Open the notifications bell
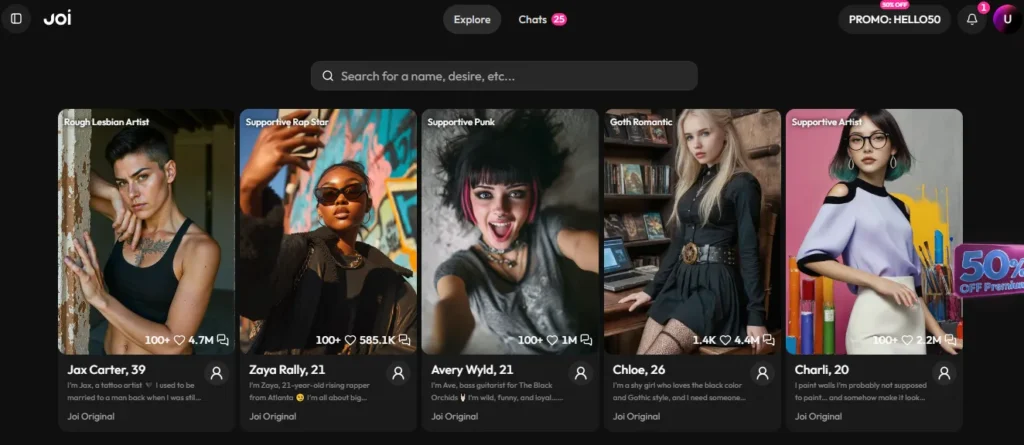1024x445 pixels. (972, 20)
